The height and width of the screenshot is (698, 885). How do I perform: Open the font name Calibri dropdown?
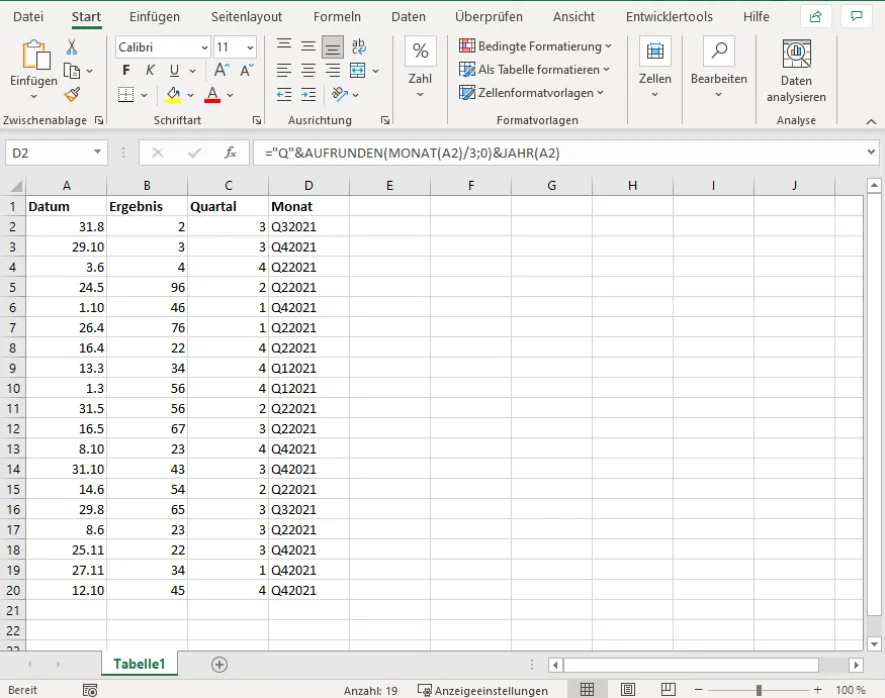[205, 48]
